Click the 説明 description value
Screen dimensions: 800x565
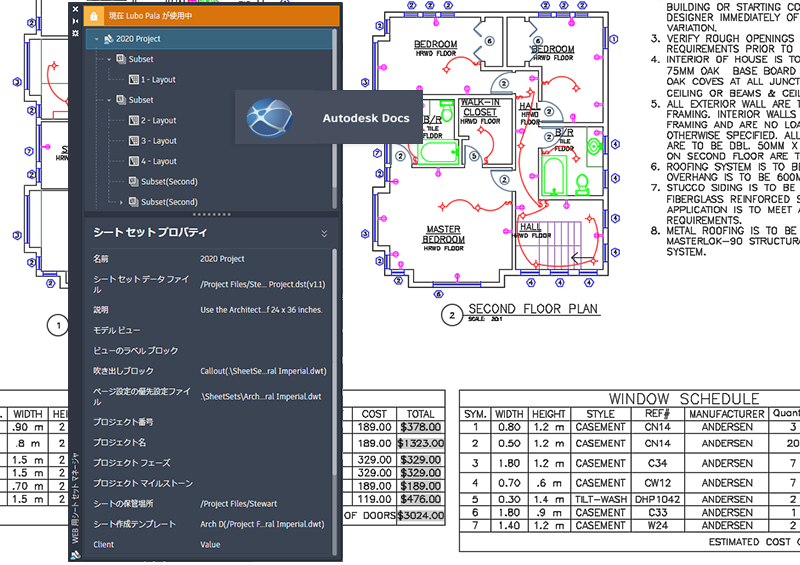pyautogui.click(x=261, y=310)
